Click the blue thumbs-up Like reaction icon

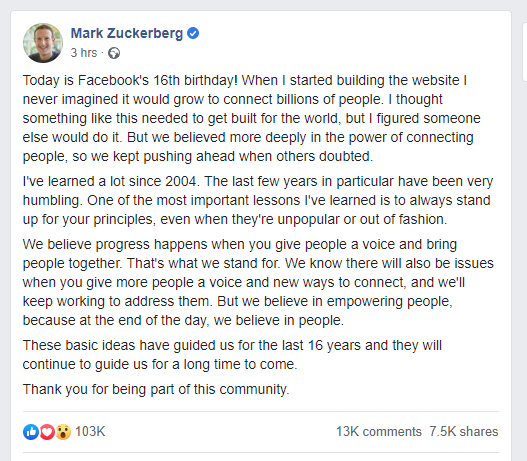click(31, 432)
